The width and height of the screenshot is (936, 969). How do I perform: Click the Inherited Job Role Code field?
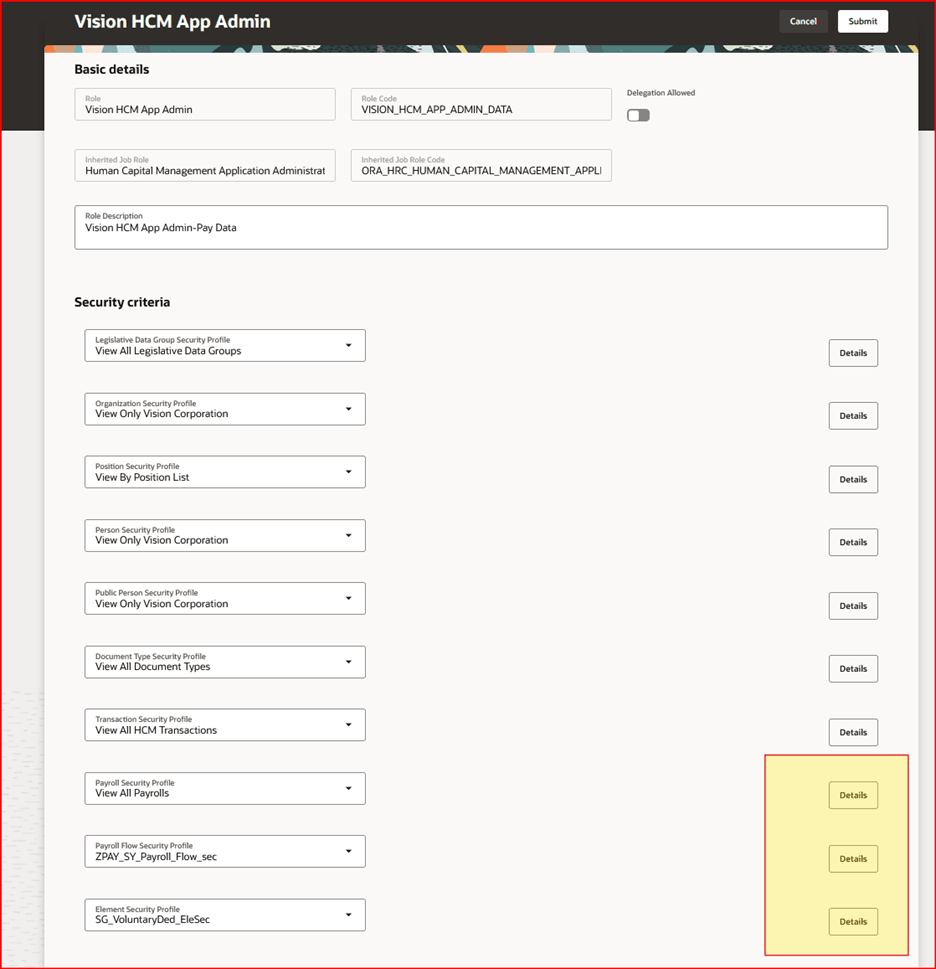tap(481, 165)
